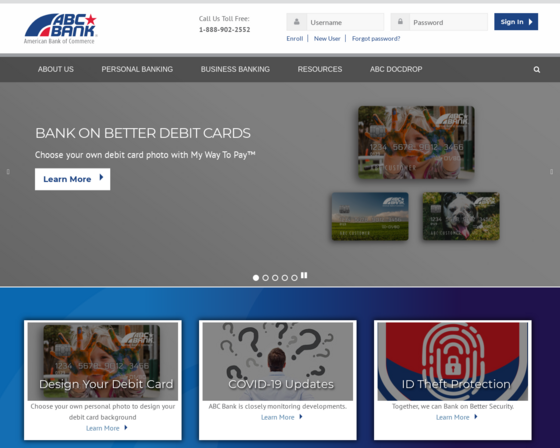
Task: Click the ID Theft Protection fingerprint image
Action: (453, 361)
